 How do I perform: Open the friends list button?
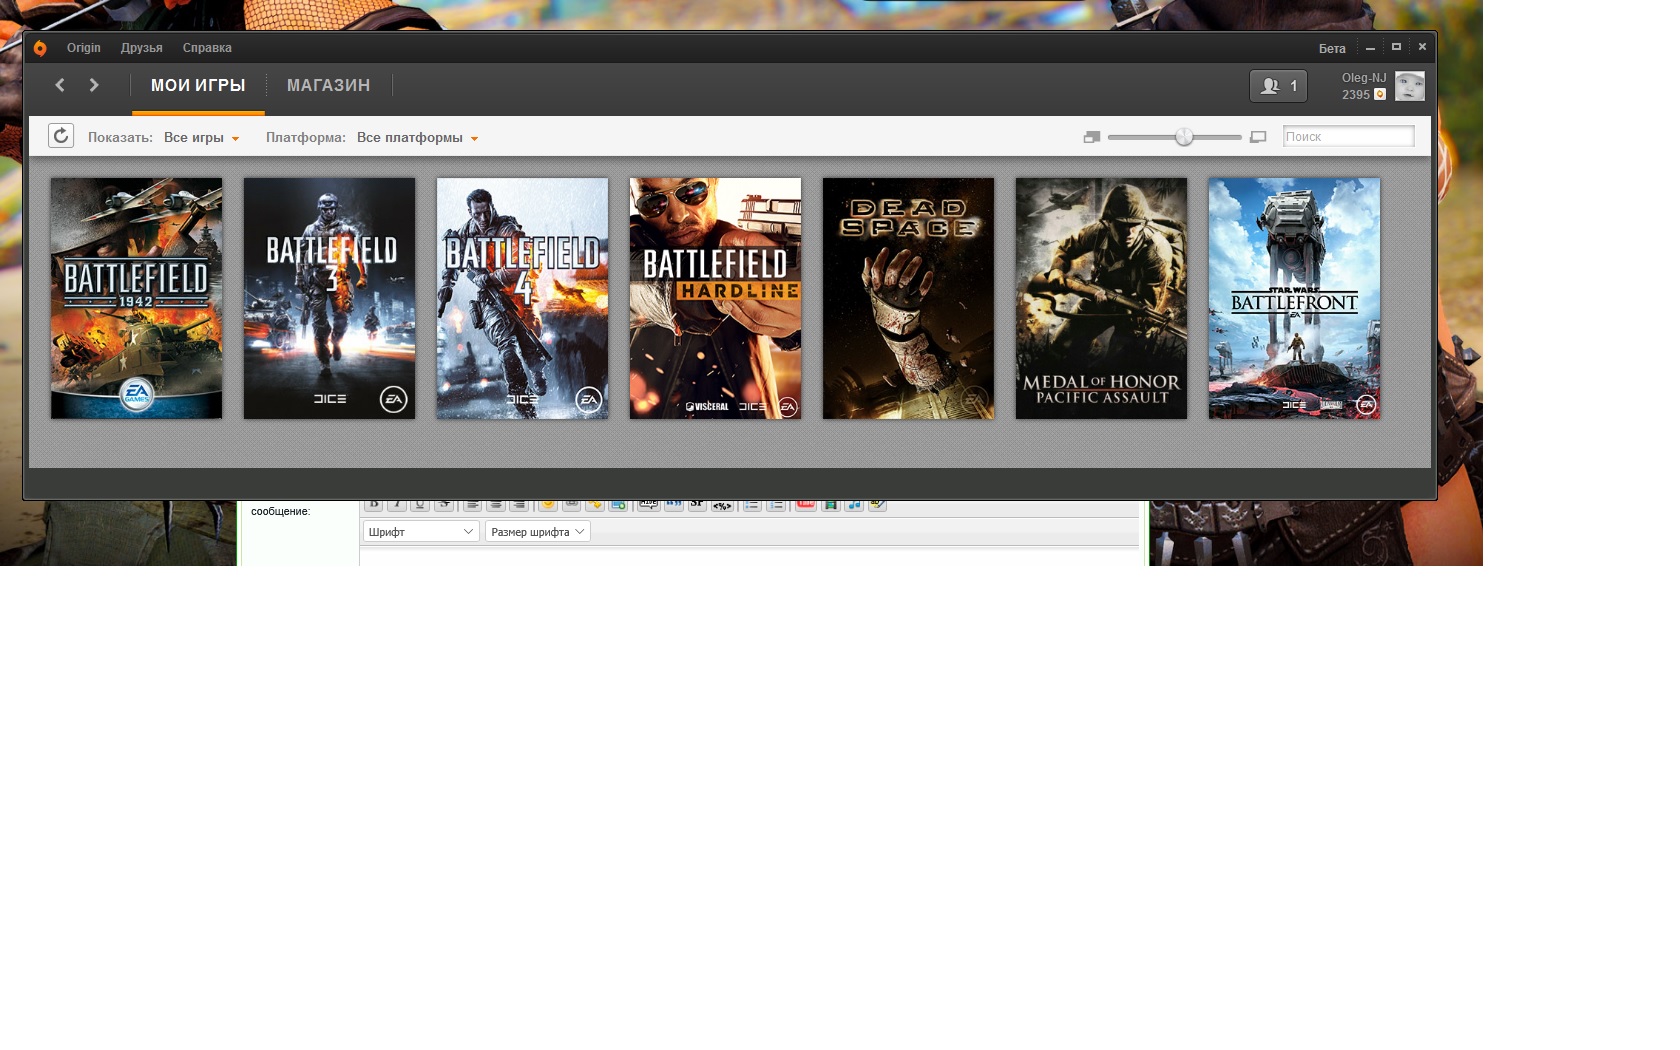pyautogui.click(x=1278, y=86)
